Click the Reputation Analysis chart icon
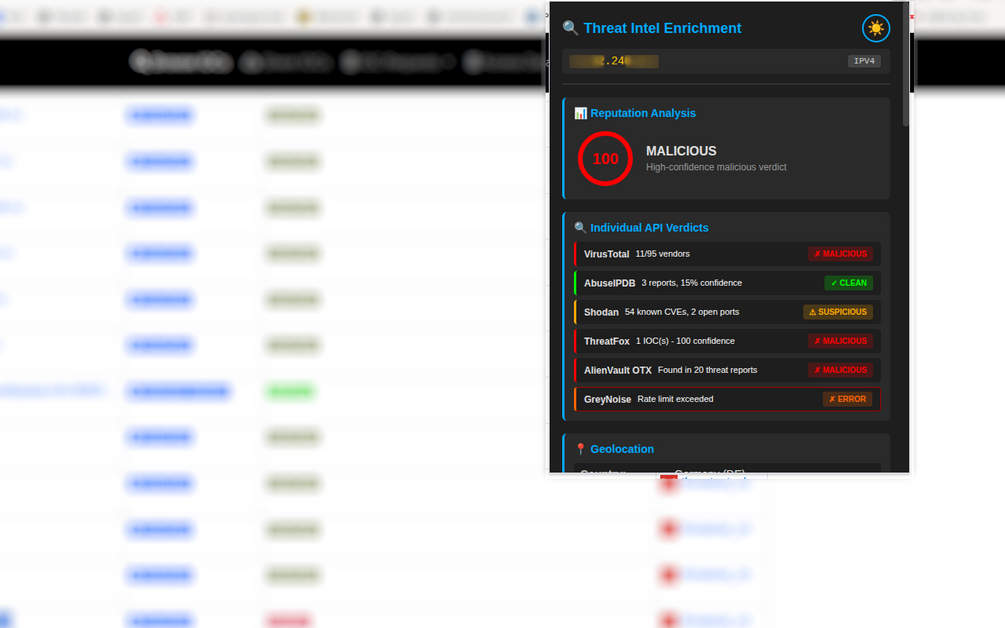Screen dimensions: 1005x628 pyautogui.click(x=580, y=113)
